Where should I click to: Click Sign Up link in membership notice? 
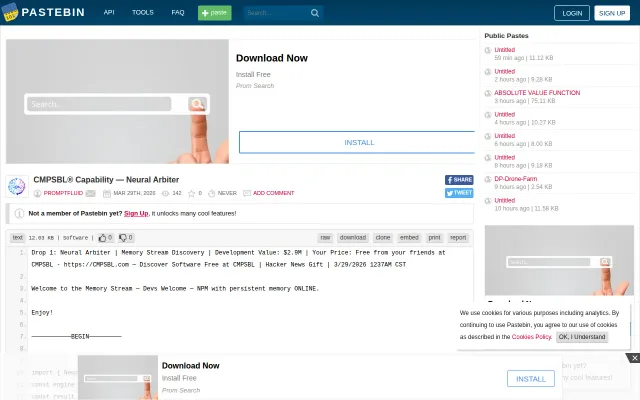pos(136,213)
